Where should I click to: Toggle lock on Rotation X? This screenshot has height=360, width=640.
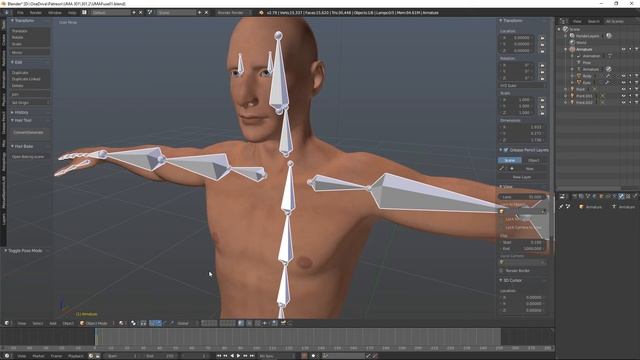tap(542, 65)
